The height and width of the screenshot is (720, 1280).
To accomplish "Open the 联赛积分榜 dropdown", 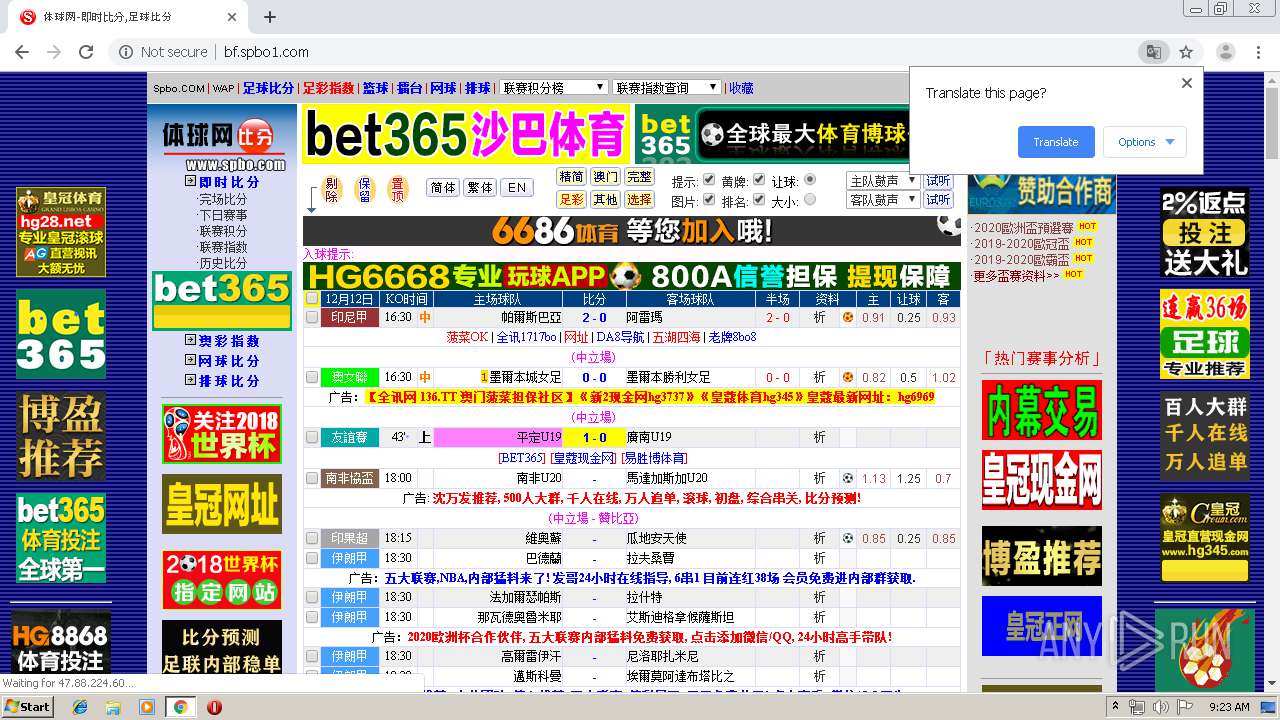I will pyautogui.click(x=553, y=88).
